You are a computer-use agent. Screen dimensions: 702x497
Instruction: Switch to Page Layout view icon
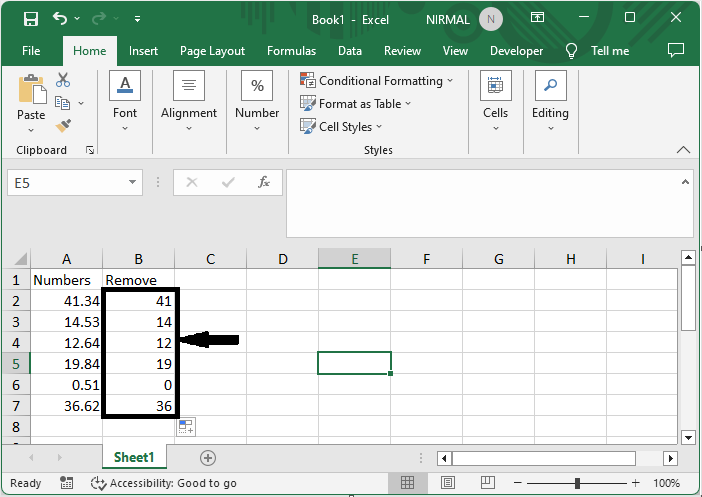click(x=447, y=482)
